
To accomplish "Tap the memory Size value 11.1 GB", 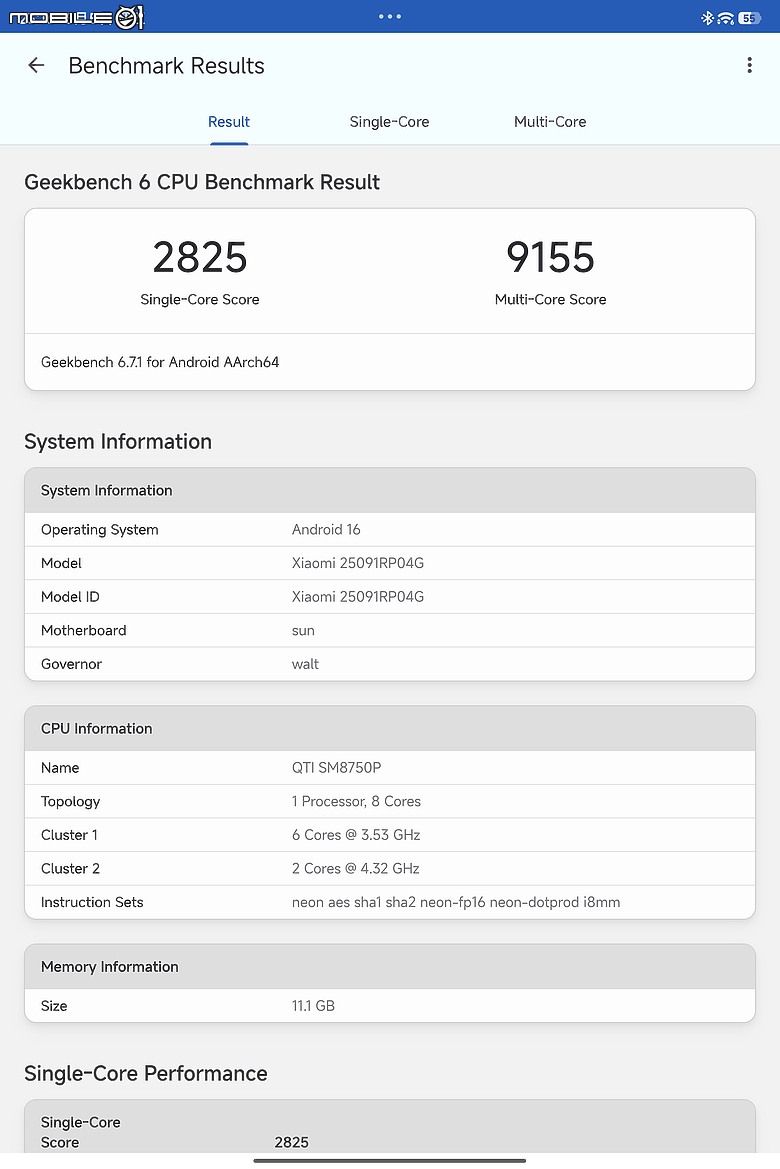I will pyautogui.click(x=313, y=1005).
